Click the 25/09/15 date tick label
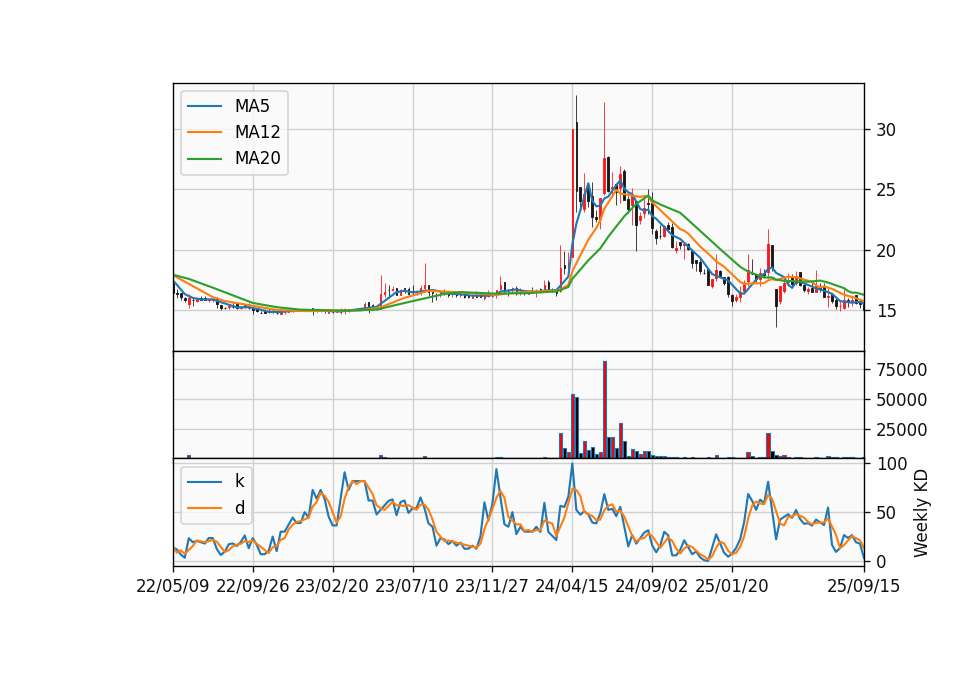Image resolution: width=960 pixels, height=690 pixels. 864,586
